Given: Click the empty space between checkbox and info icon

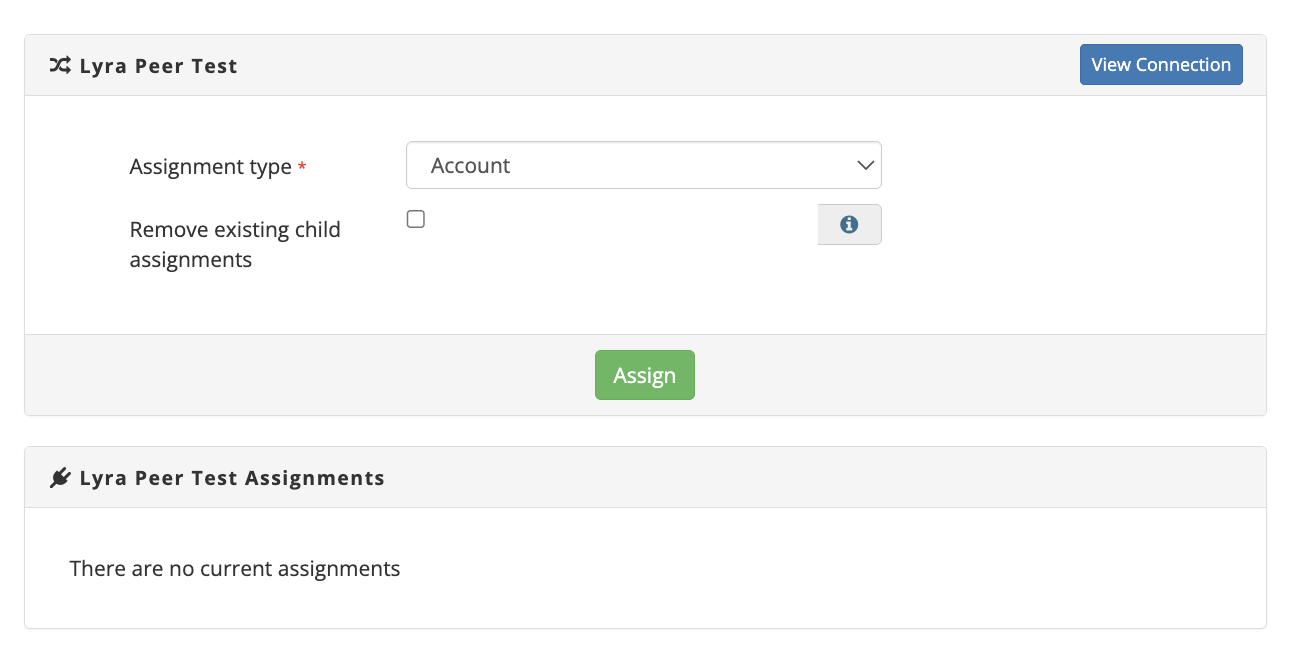Looking at the screenshot, I should pyautogui.click(x=620, y=224).
